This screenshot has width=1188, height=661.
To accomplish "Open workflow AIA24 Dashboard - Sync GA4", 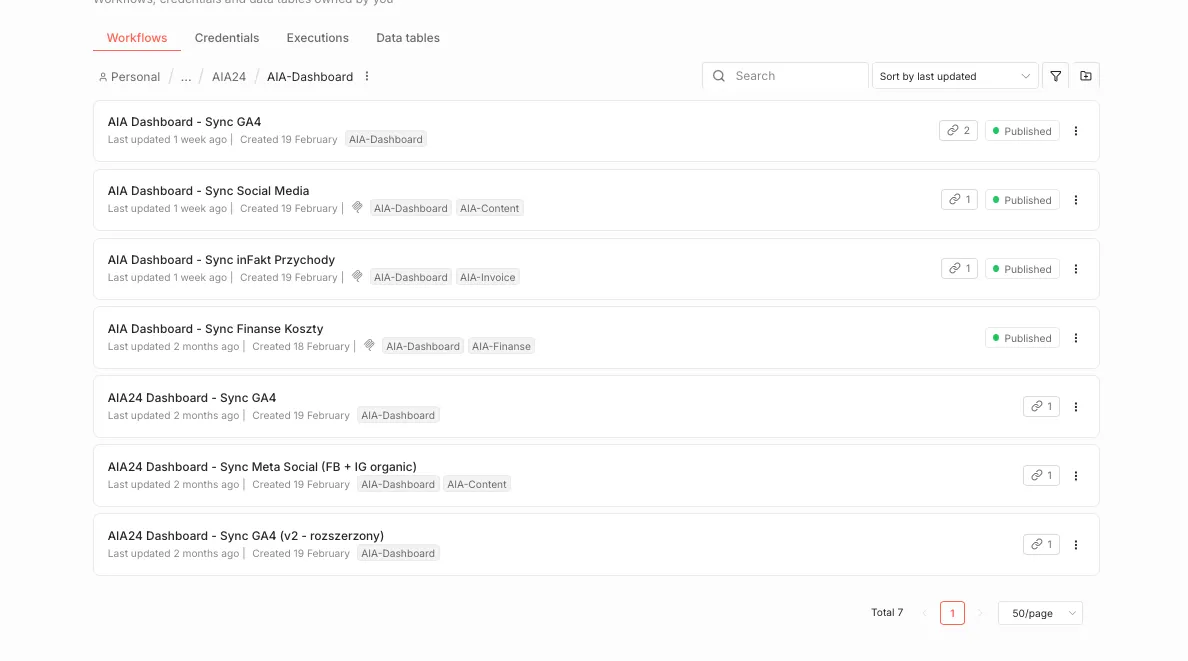I will coord(192,397).
